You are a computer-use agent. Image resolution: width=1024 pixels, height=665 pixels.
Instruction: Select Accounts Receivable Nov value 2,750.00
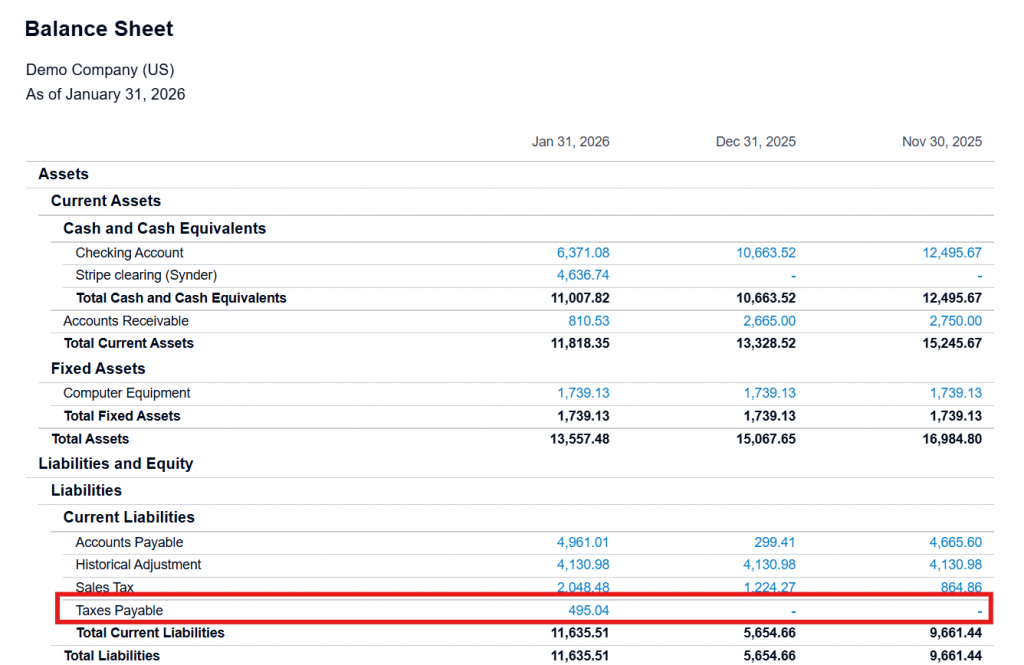(x=955, y=321)
